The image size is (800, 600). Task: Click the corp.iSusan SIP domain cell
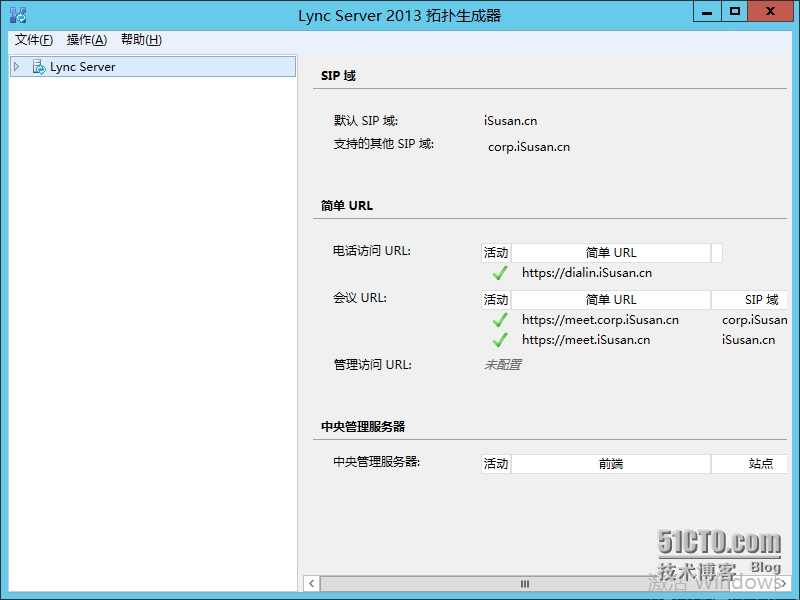[755, 320]
